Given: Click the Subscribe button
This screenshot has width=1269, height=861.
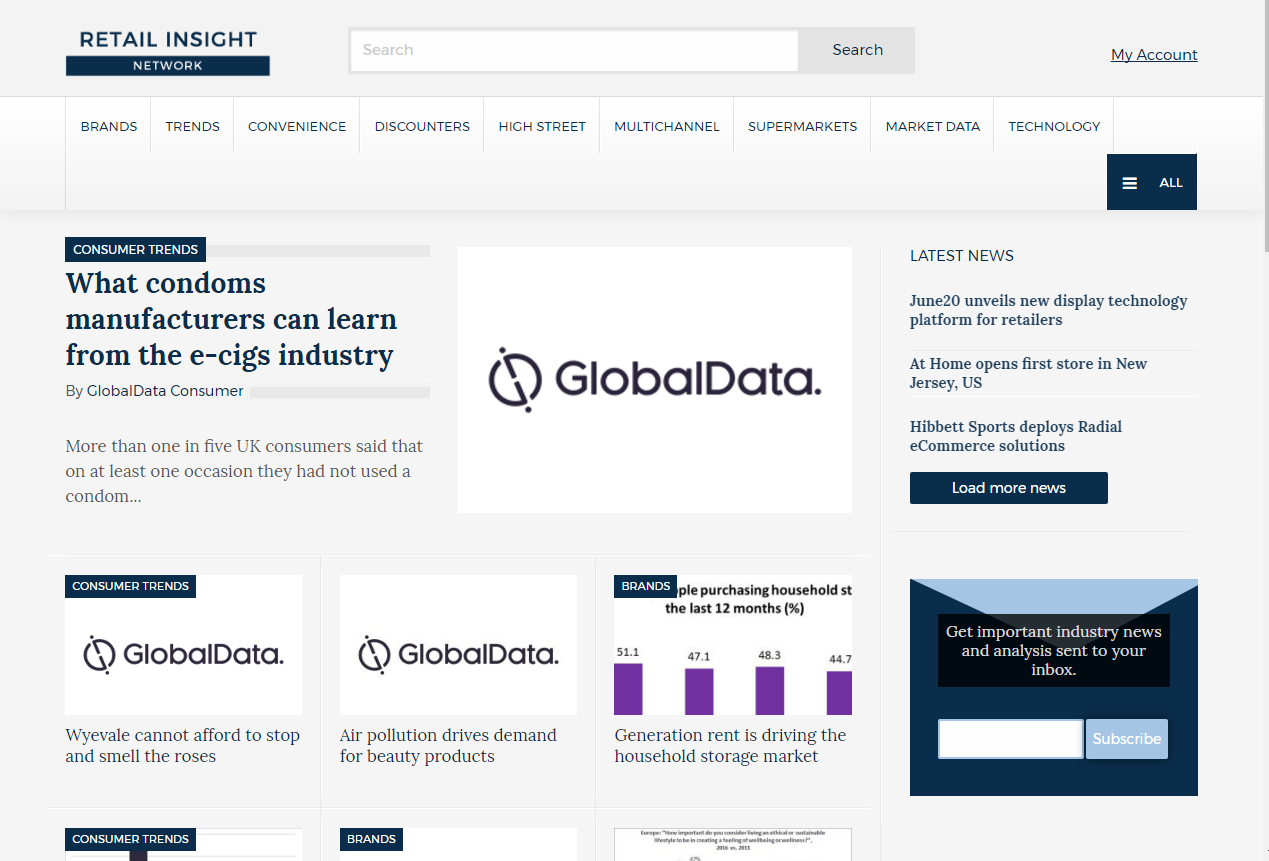Looking at the screenshot, I should point(1126,739).
